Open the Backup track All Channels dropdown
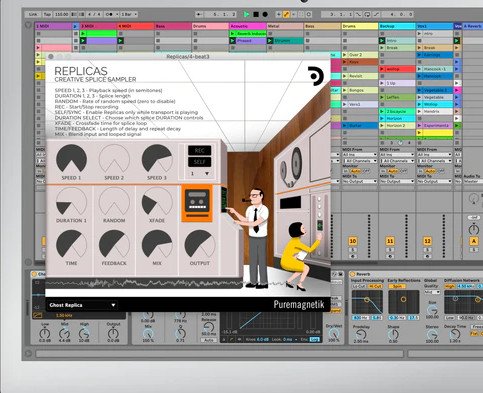The width and height of the screenshot is (483, 393). pyautogui.click(x=397, y=161)
